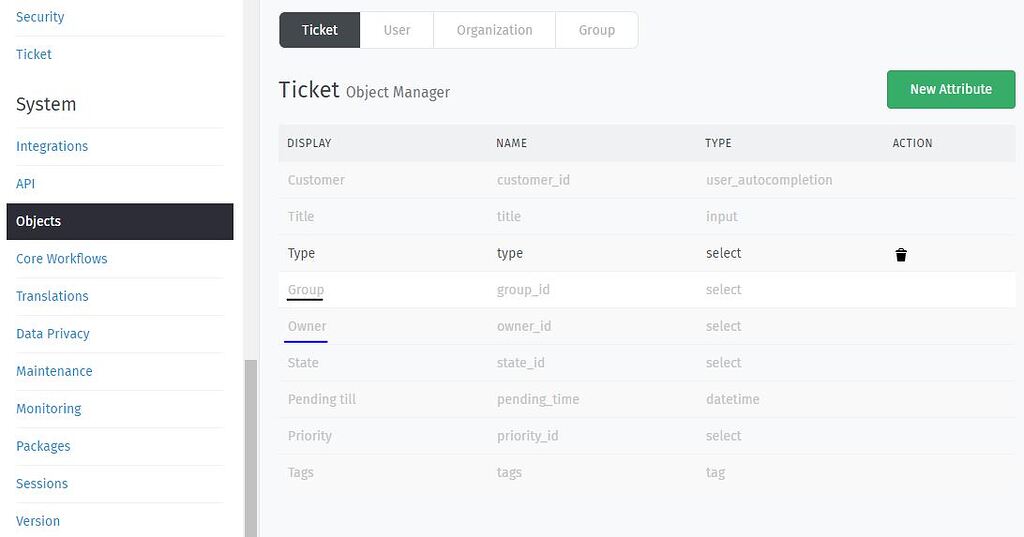Screen dimensions: 1024x537
Task: Click the group_id name cell
Action: click(x=523, y=290)
